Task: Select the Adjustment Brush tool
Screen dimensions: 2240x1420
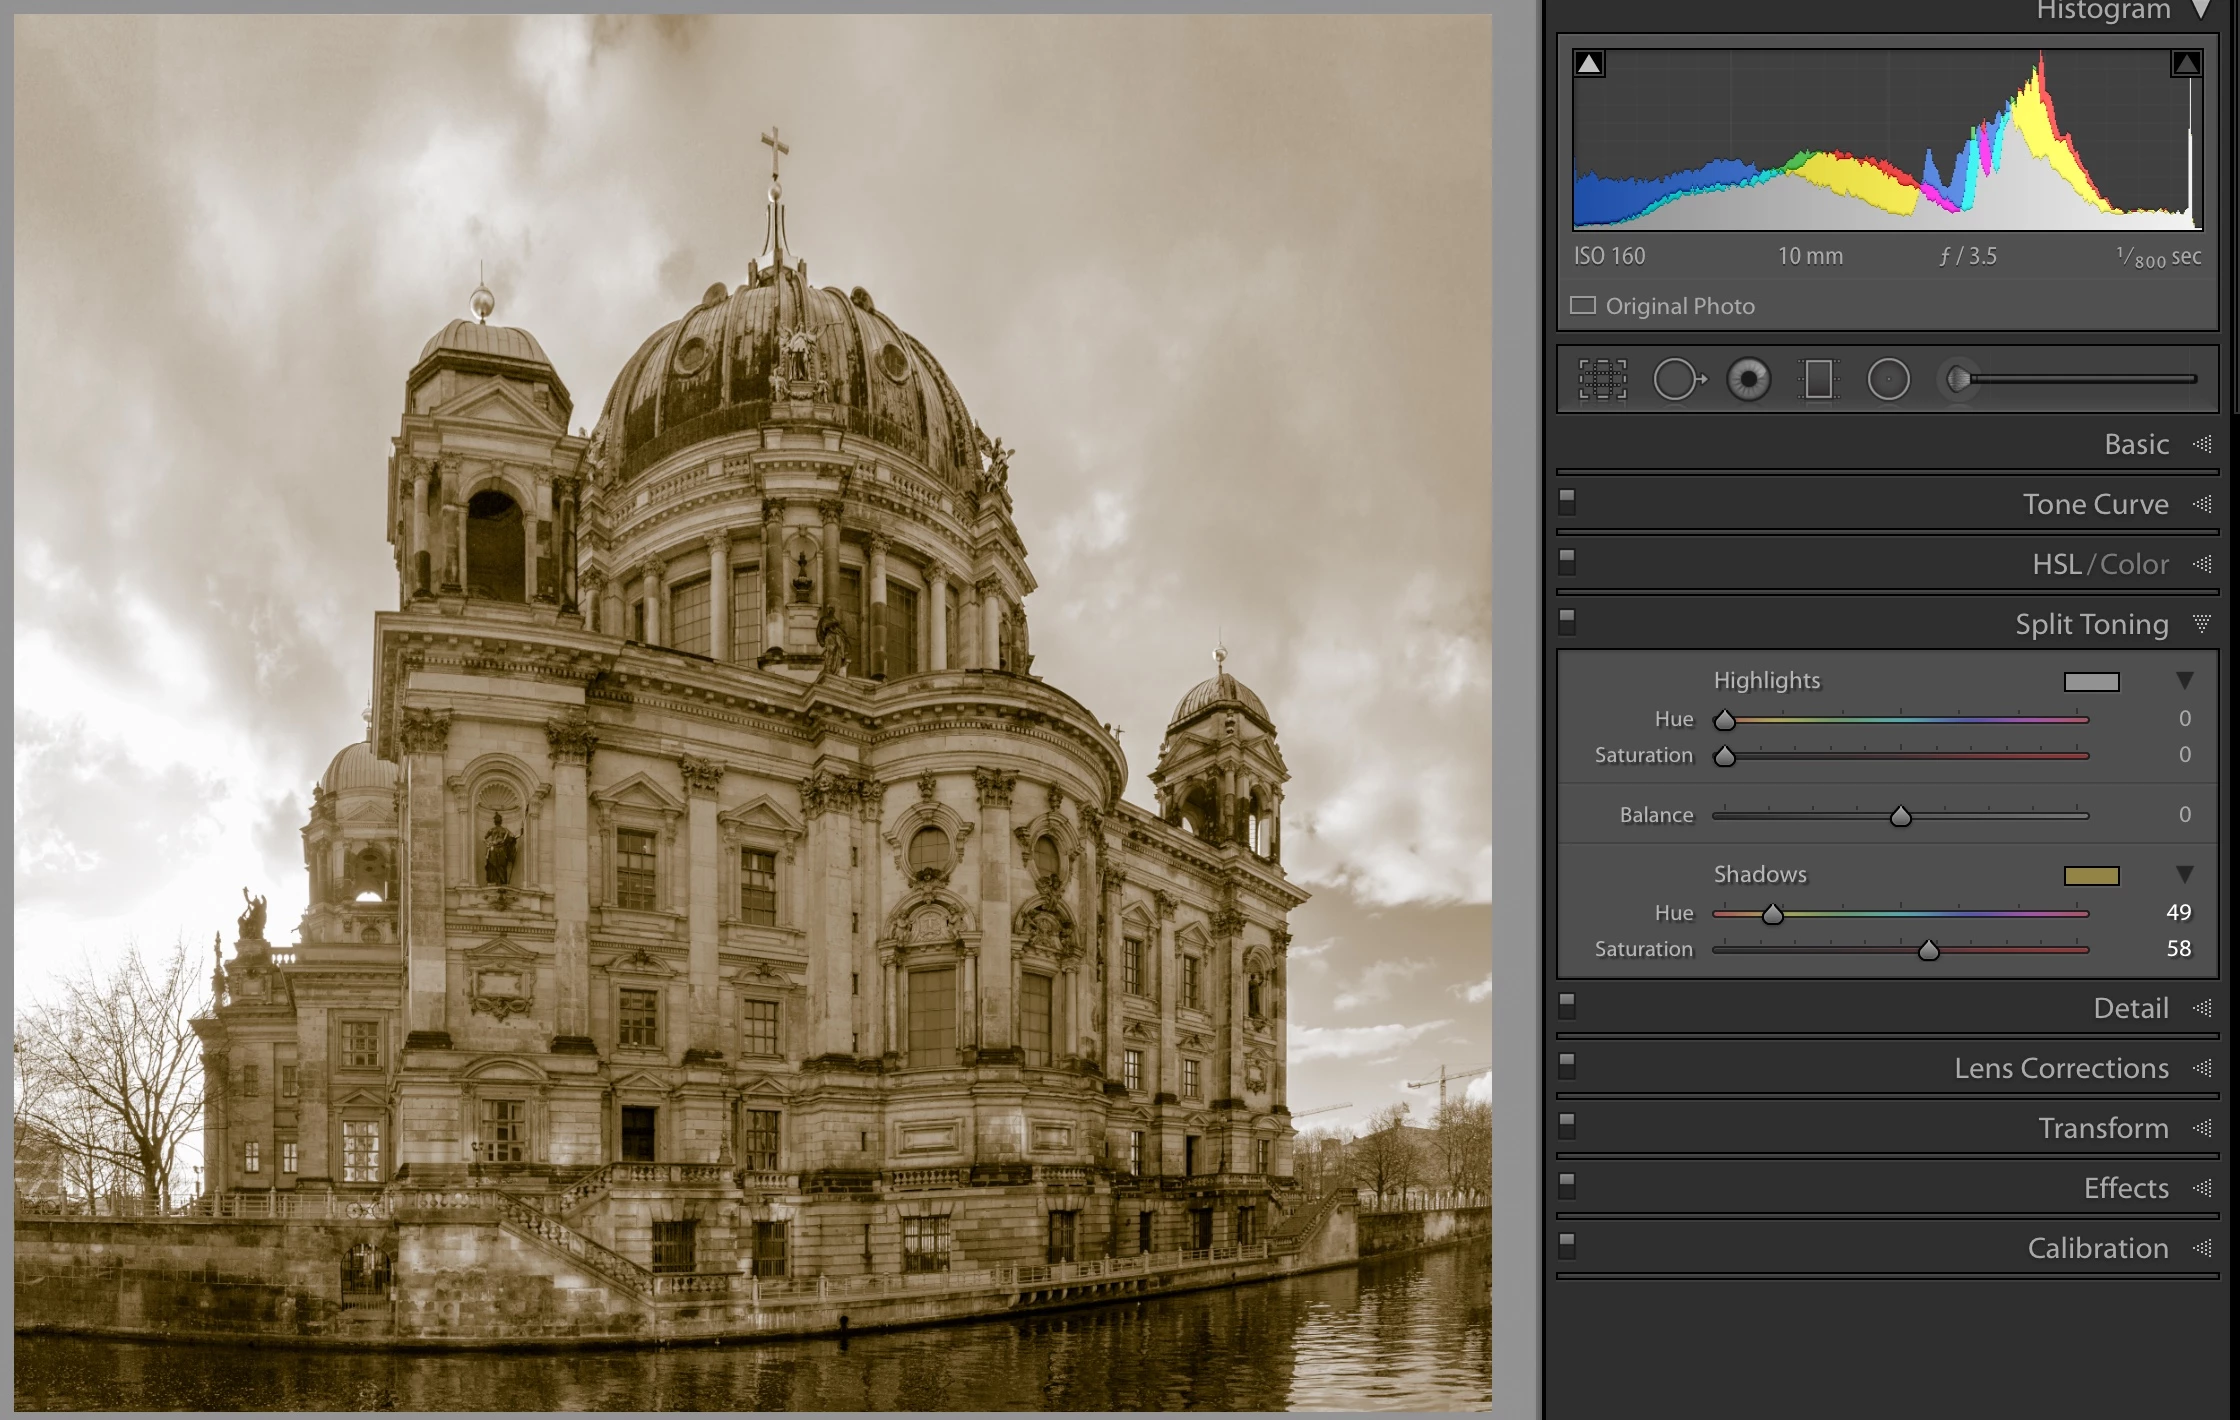Action: (1960, 380)
